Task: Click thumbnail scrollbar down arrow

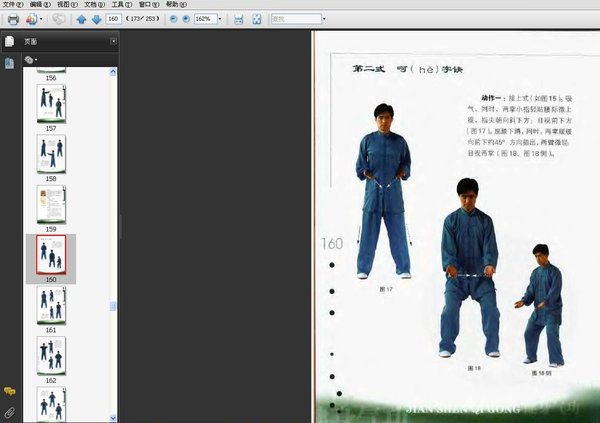Action: coord(113,418)
